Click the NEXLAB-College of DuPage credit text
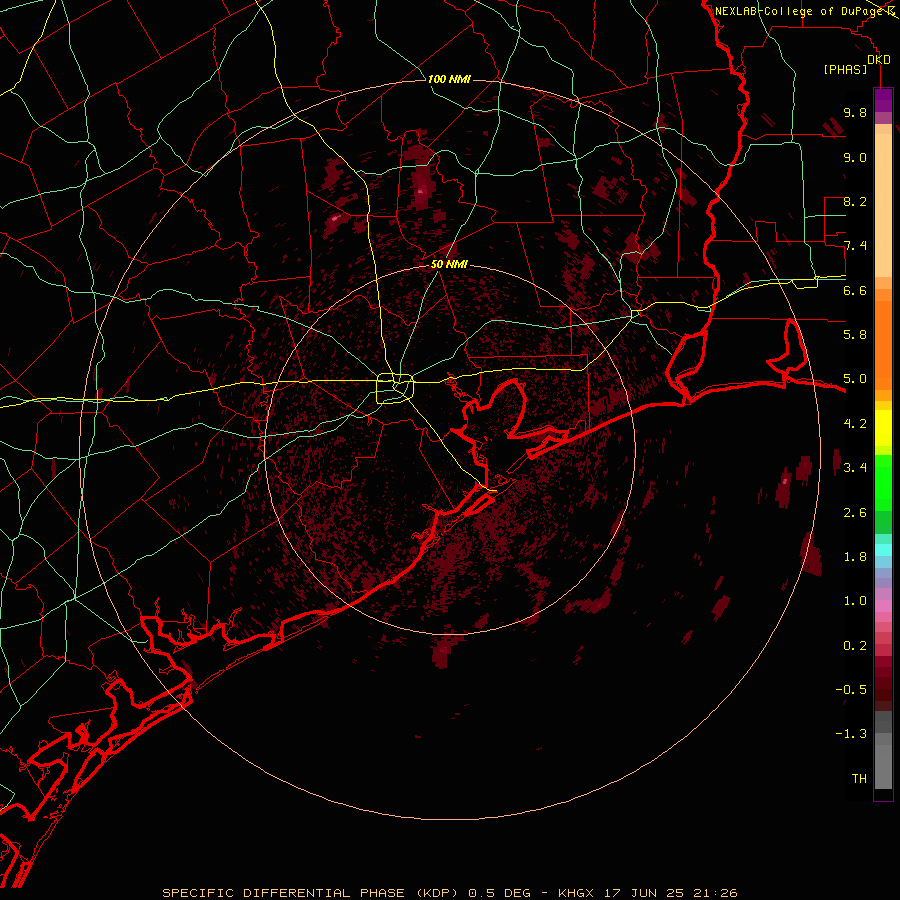Viewport: 900px width, 900px height. coord(799,11)
